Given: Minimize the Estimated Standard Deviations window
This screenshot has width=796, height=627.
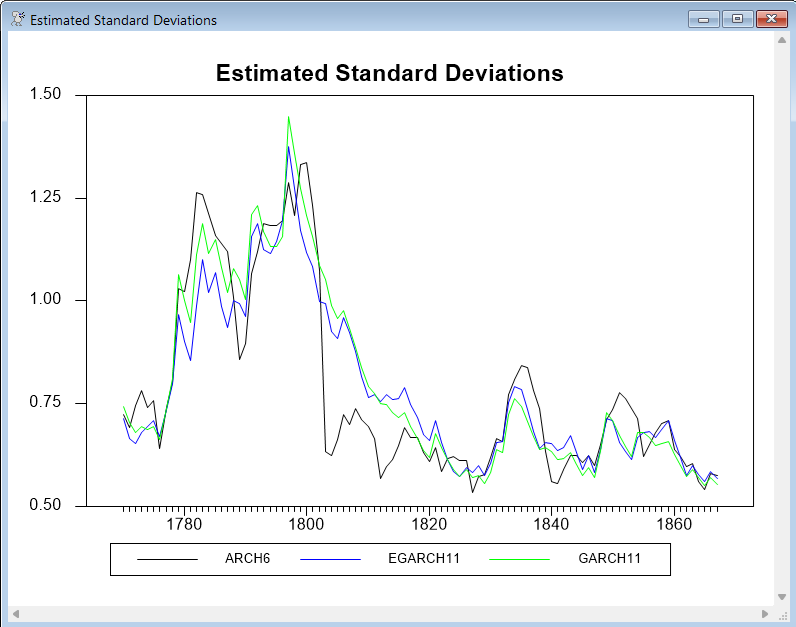Looking at the screenshot, I should click(x=703, y=19).
